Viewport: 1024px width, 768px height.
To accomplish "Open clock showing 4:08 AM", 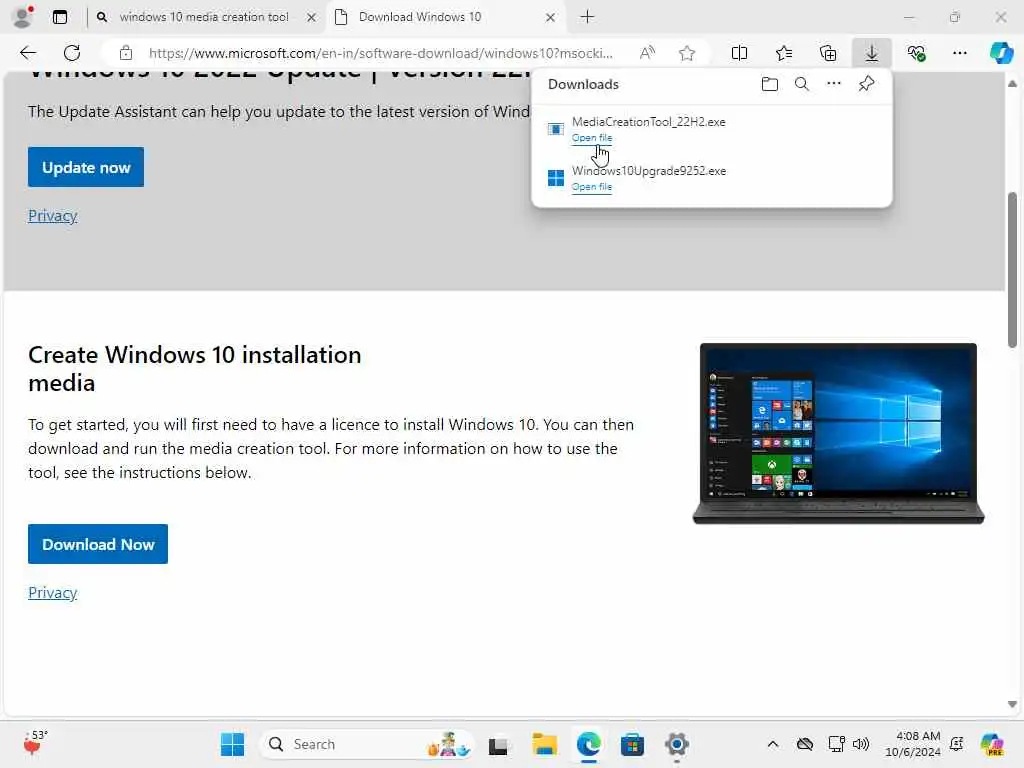I will (912, 744).
